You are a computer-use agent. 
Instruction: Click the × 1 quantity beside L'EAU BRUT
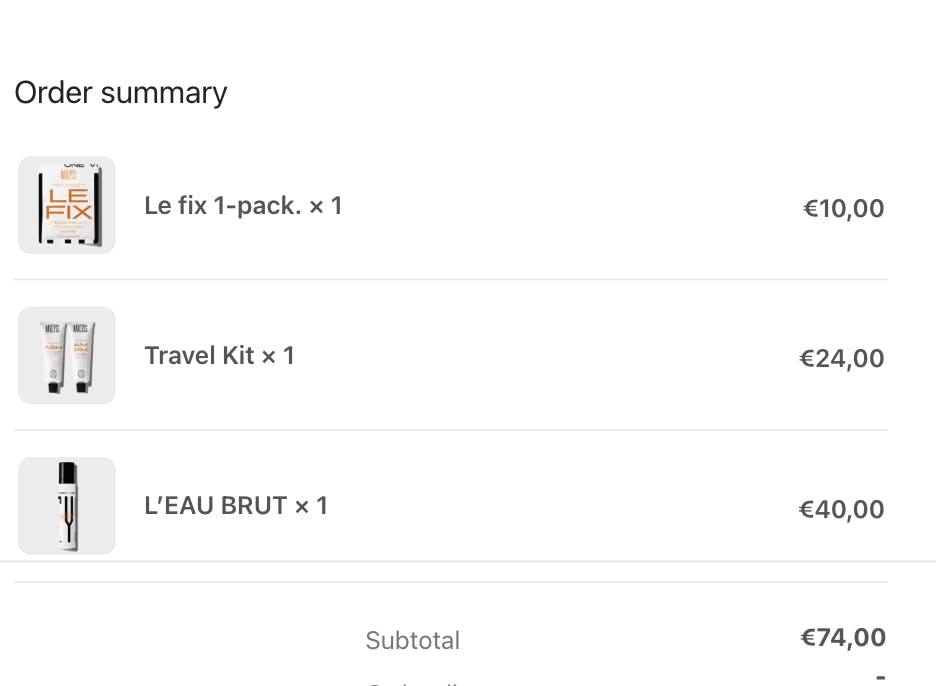click(x=311, y=506)
